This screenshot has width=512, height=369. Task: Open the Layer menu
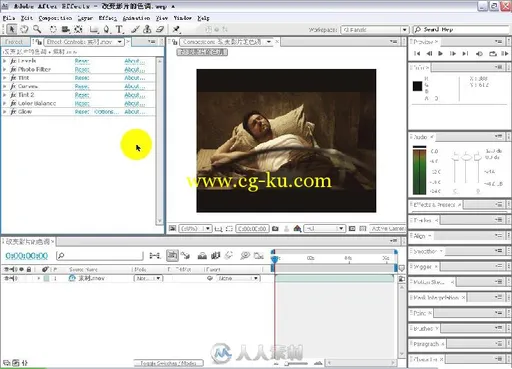(x=85, y=18)
